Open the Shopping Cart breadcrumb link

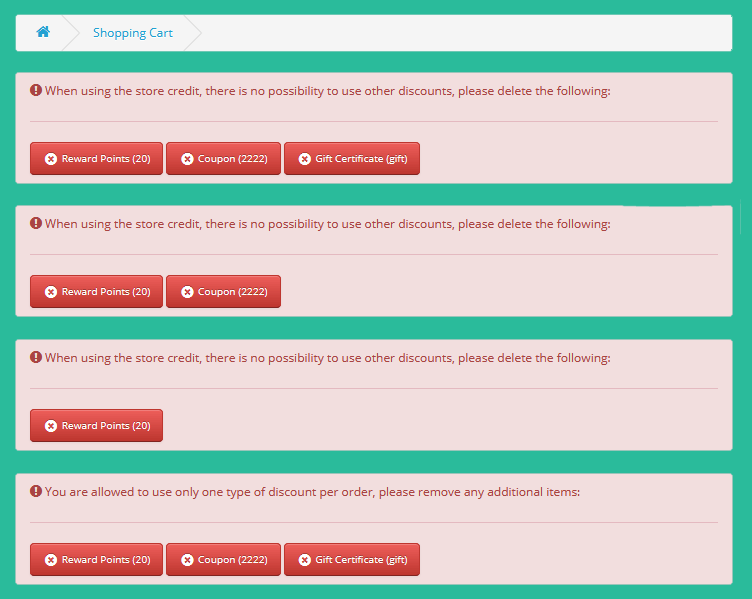(133, 33)
